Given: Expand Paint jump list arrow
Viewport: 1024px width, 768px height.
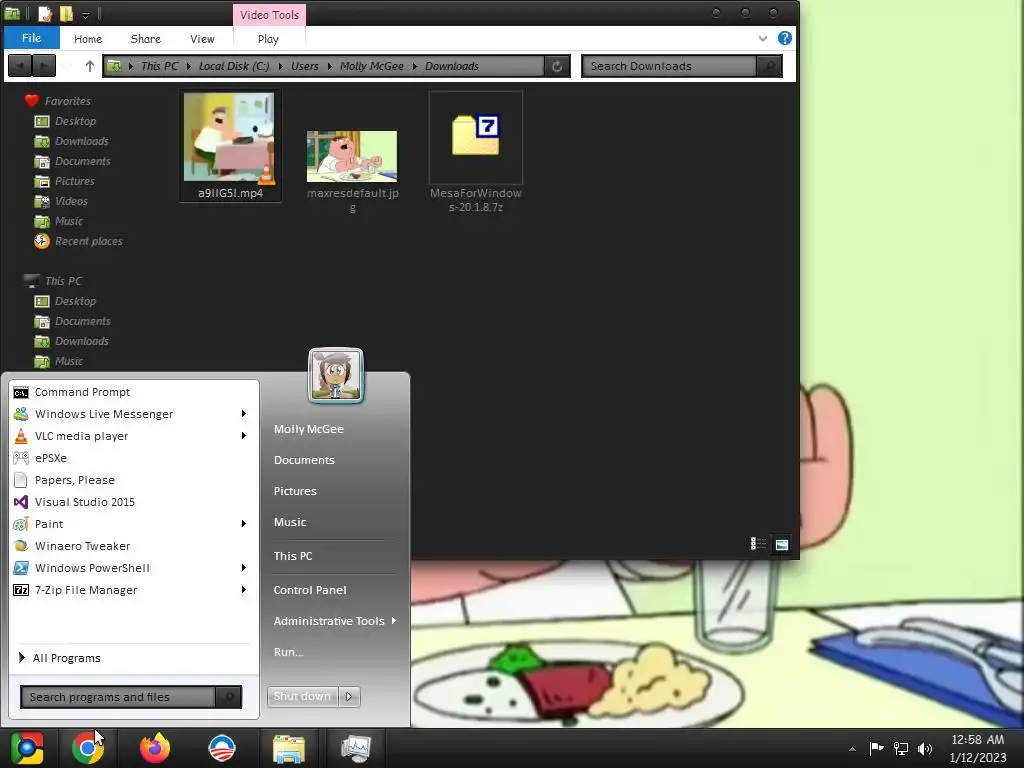Looking at the screenshot, I should point(244,524).
